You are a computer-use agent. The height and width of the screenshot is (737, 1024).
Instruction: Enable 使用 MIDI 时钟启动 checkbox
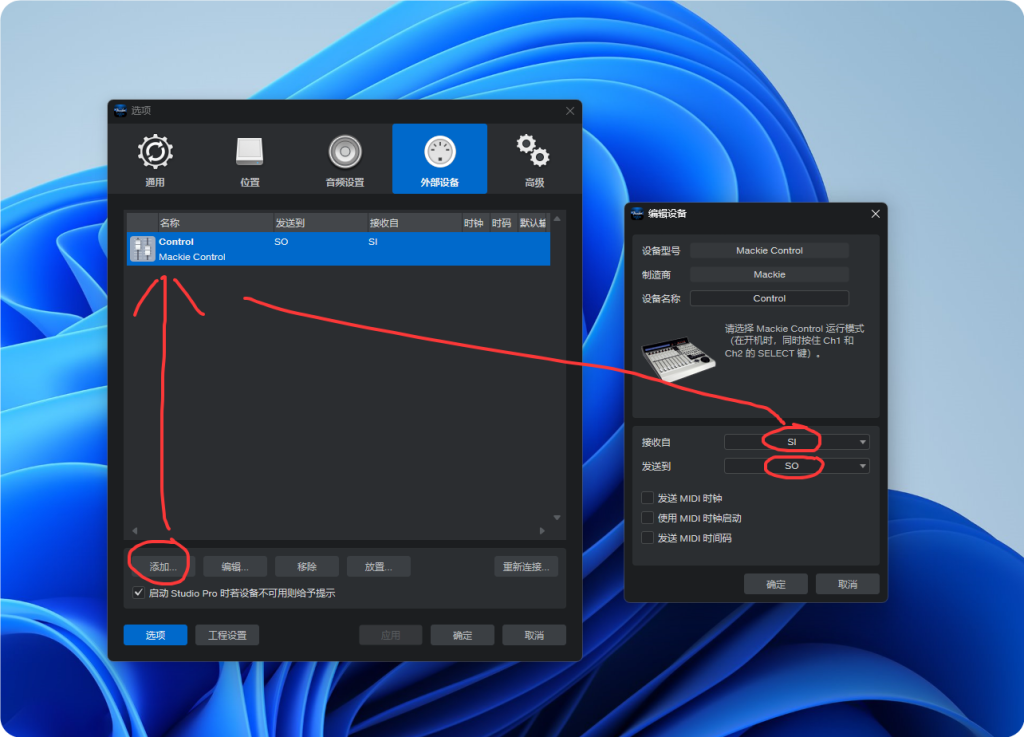(647, 518)
